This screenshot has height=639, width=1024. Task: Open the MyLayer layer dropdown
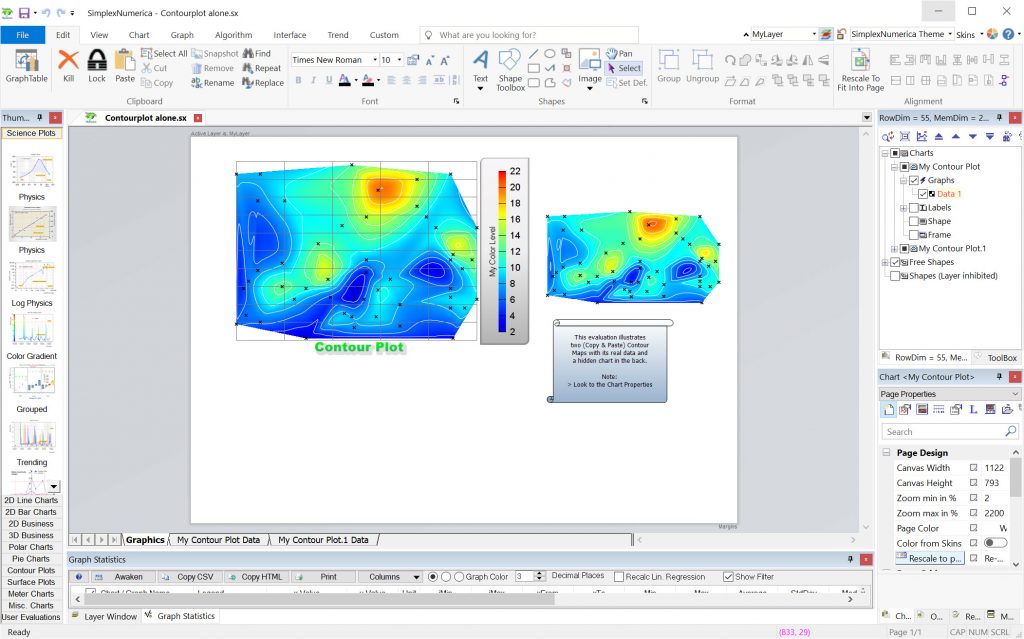pos(814,34)
